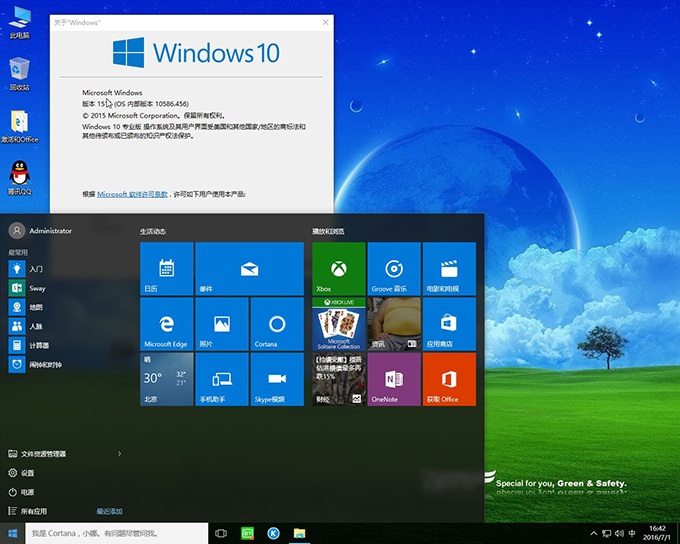The height and width of the screenshot is (544, 680).
Task: Open the Xbox tile
Action: [339, 268]
